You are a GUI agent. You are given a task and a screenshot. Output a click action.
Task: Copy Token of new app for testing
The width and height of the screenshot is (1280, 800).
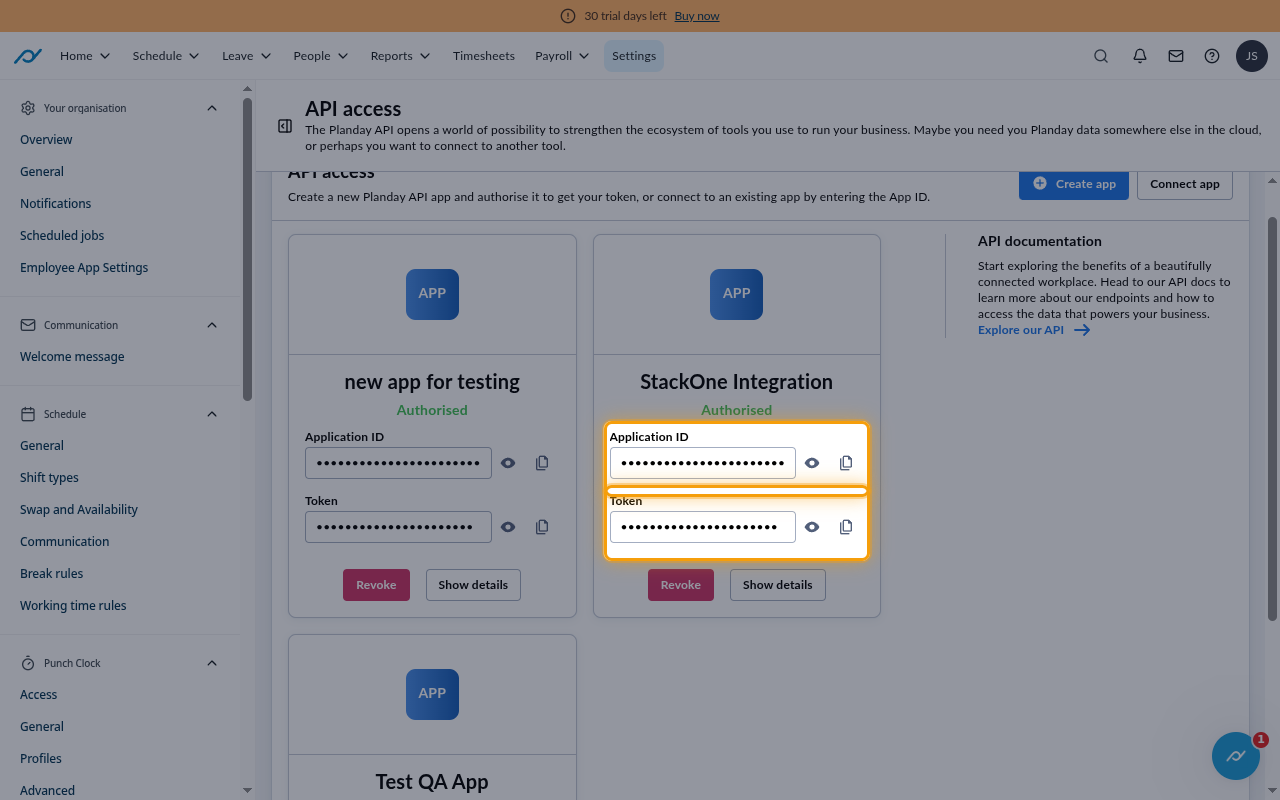542,527
